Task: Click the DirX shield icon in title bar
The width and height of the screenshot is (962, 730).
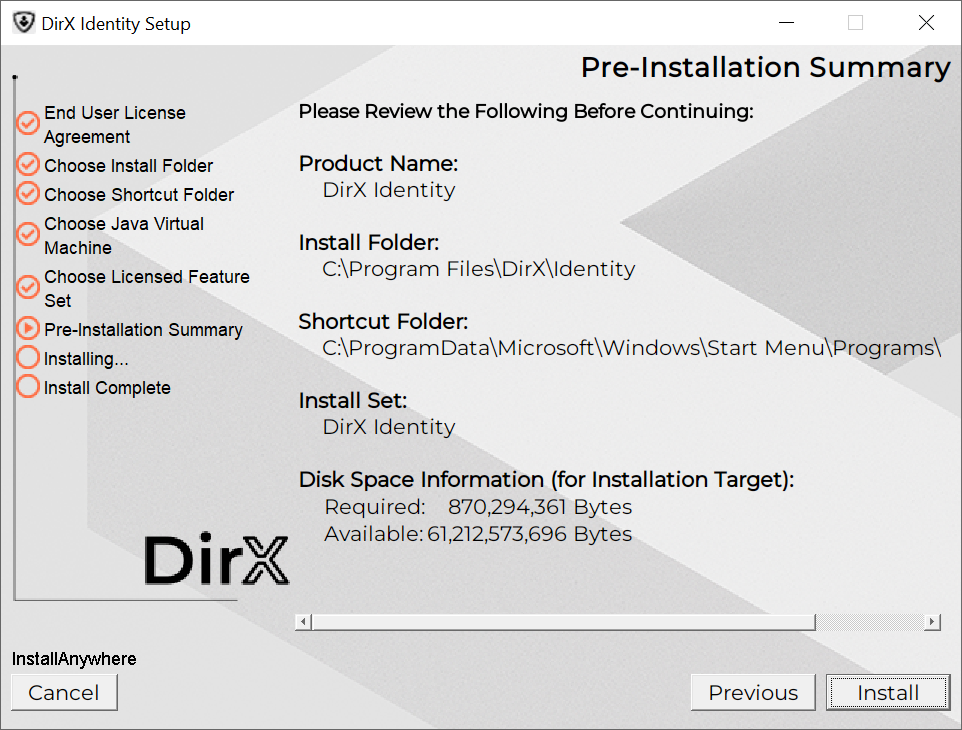Action: coord(22,23)
